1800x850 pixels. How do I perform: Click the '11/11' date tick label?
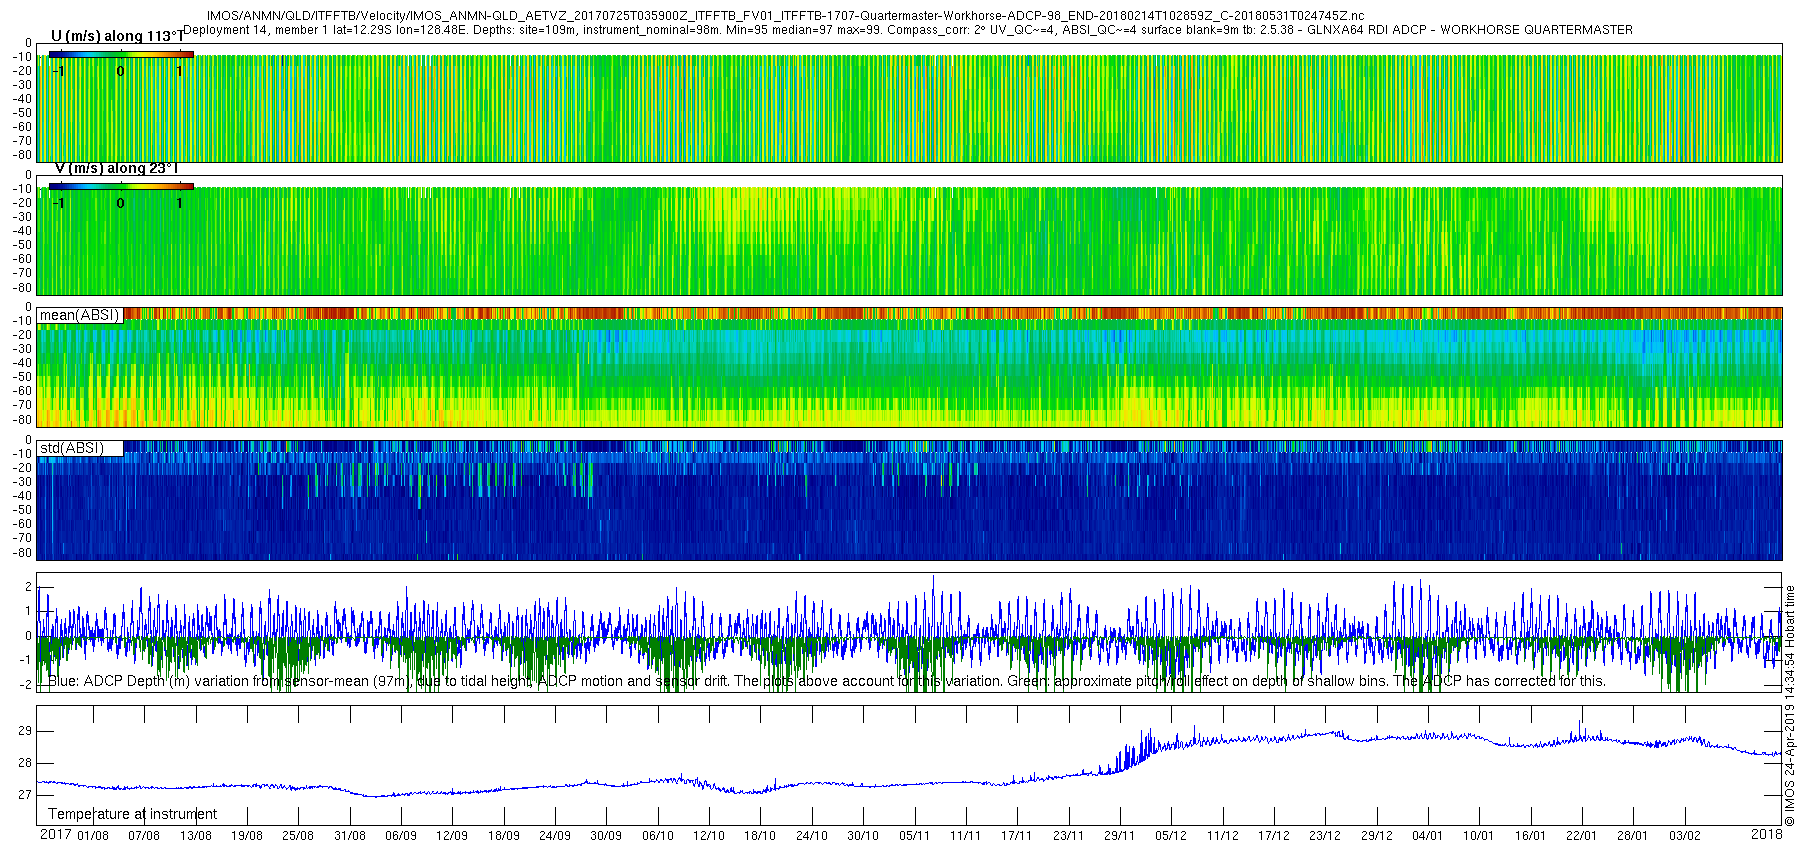click(x=966, y=836)
